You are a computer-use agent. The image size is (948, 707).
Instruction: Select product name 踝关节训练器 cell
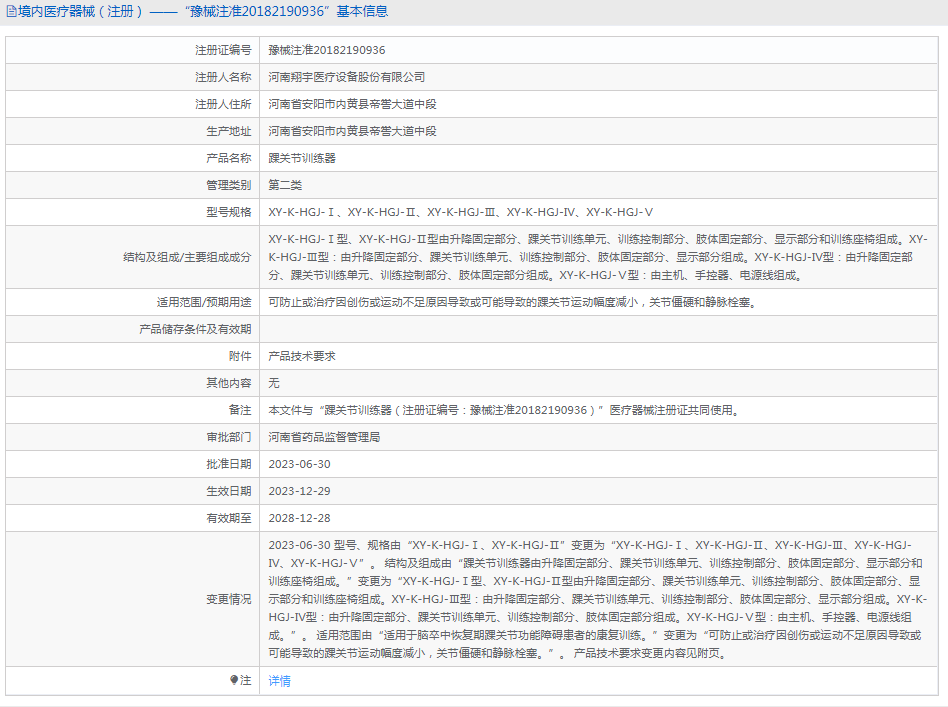[301, 158]
